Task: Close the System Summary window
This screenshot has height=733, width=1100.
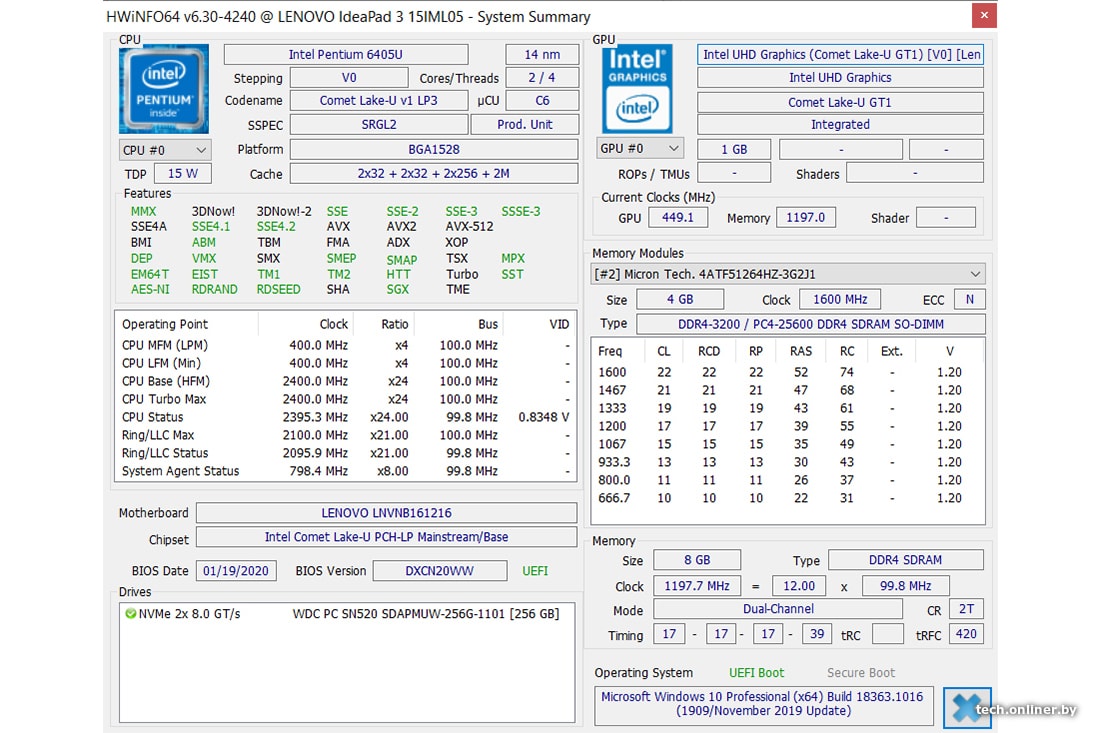Action: pyautogui.click(x=985, y=16)
